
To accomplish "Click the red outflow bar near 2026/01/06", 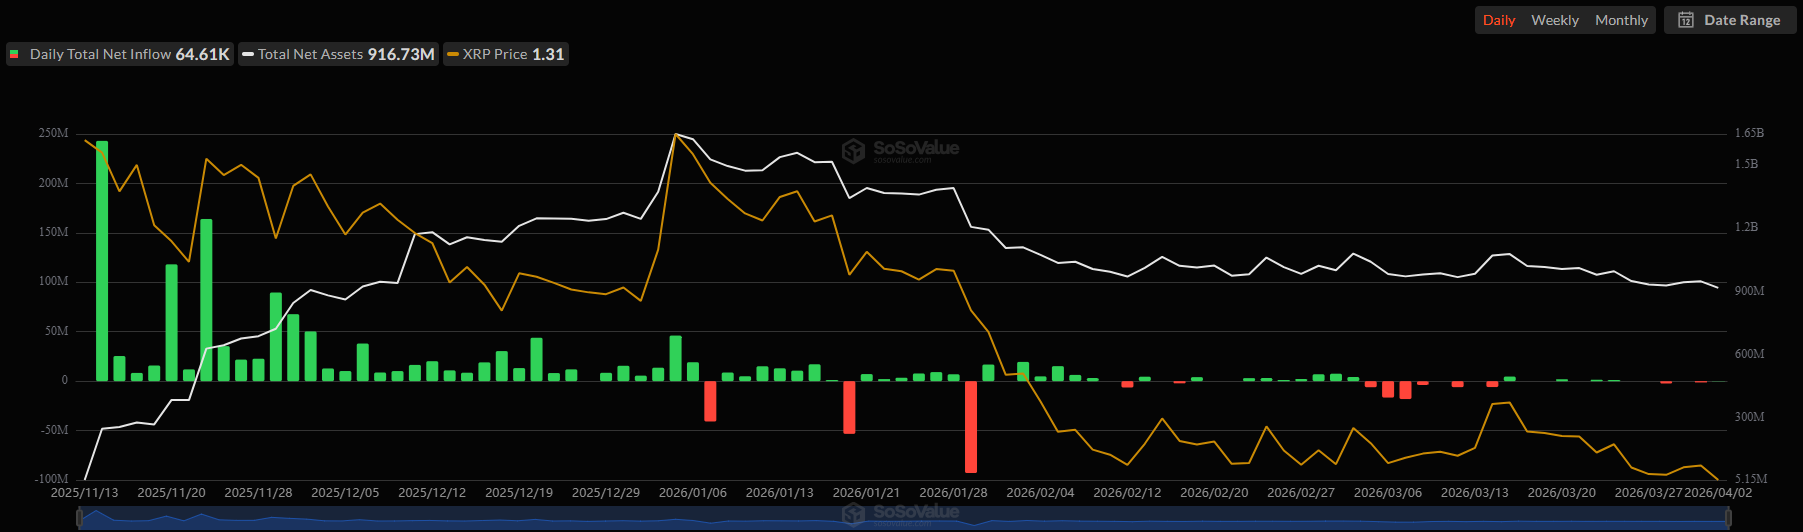I will 710,400.
